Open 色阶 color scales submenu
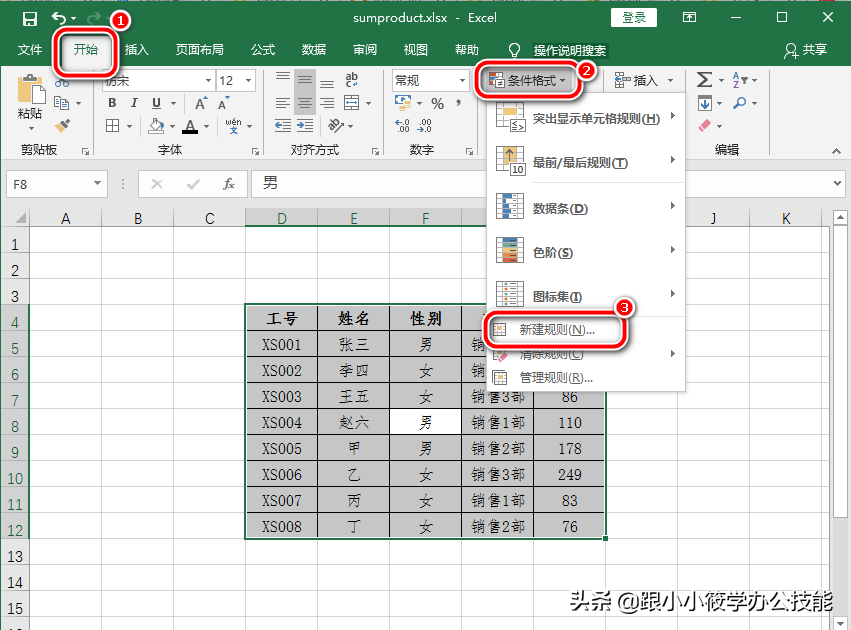The width and height of the screenshot is (851, 630). click(x=586, y=252)
